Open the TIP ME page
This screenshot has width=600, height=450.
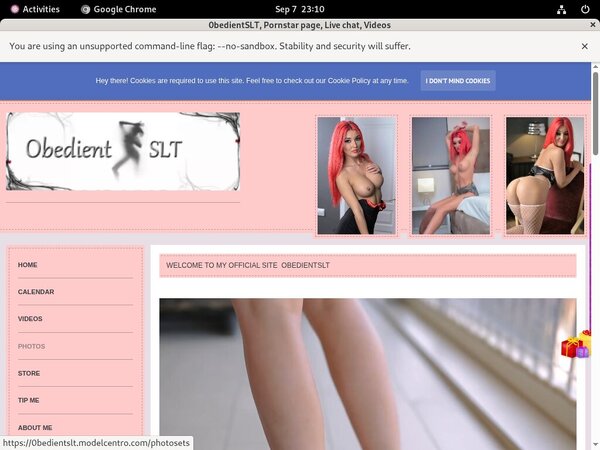pos(29,400)
